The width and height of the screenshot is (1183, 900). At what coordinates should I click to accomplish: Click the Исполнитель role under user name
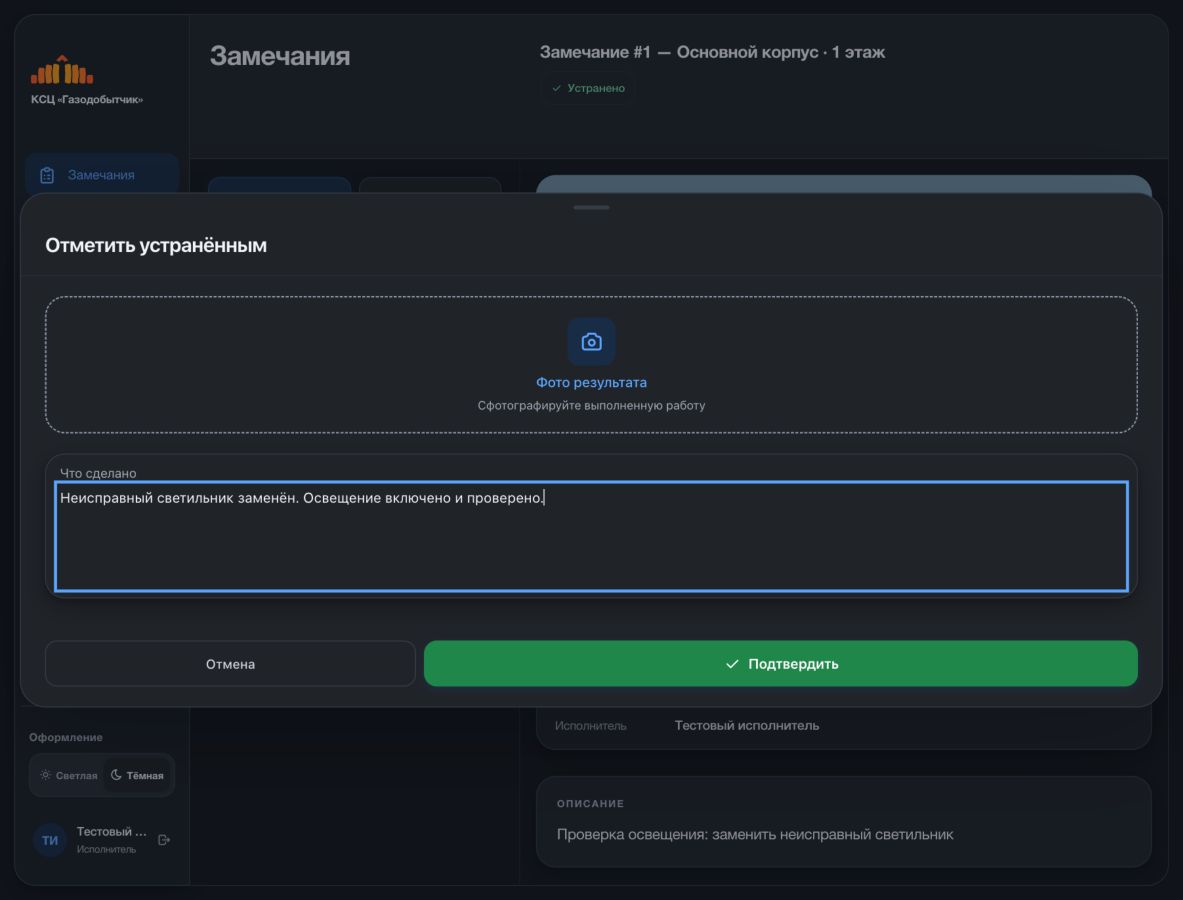click(106, 849)
